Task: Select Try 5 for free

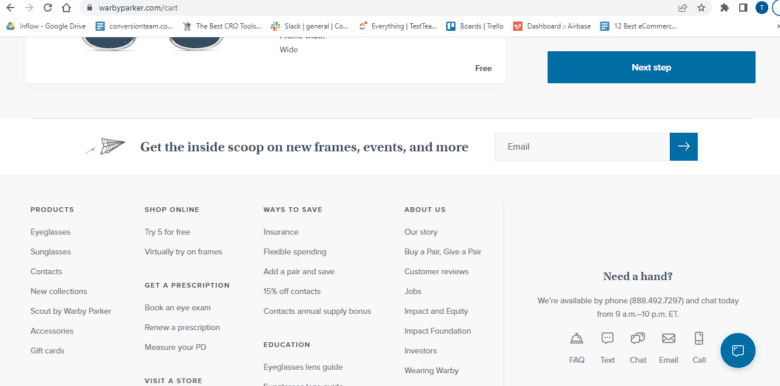Action: pos(168,232)
